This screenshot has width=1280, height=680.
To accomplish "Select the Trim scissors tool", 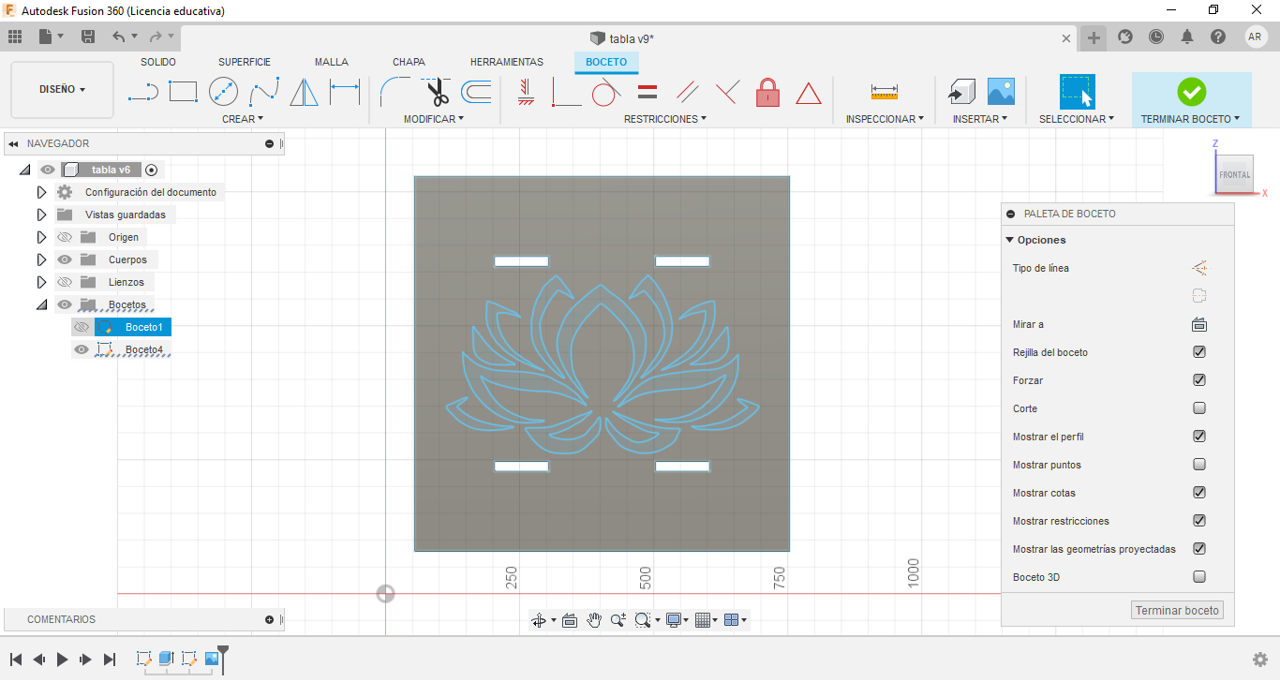I will (x=436, y=92).
